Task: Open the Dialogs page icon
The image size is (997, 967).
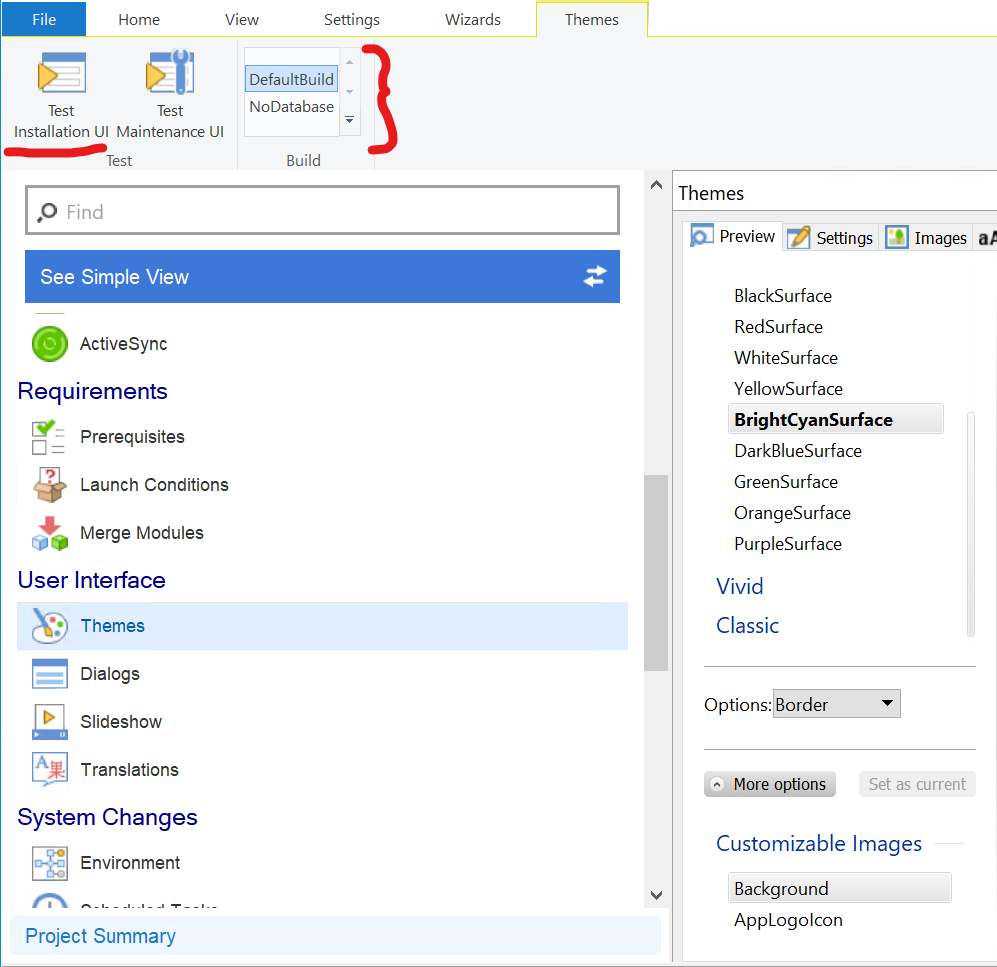Action: (x=49, y=674)
